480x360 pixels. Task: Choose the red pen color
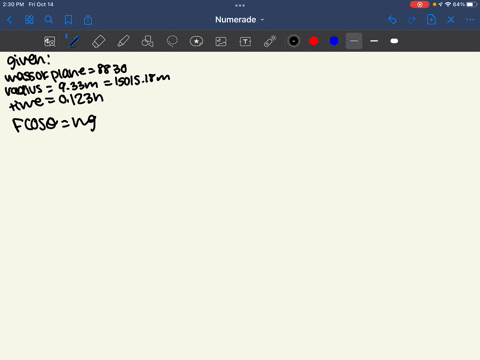coord(314,41)
